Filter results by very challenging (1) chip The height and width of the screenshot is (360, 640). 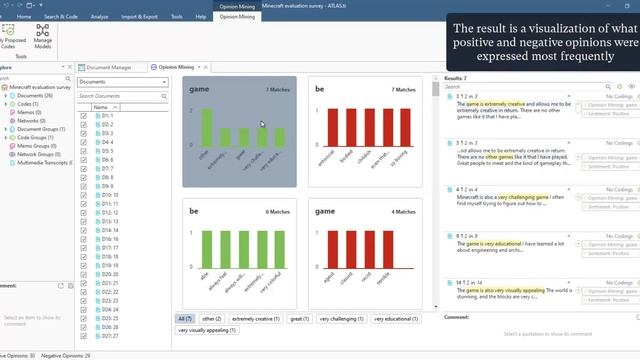[x=342, y=319]
